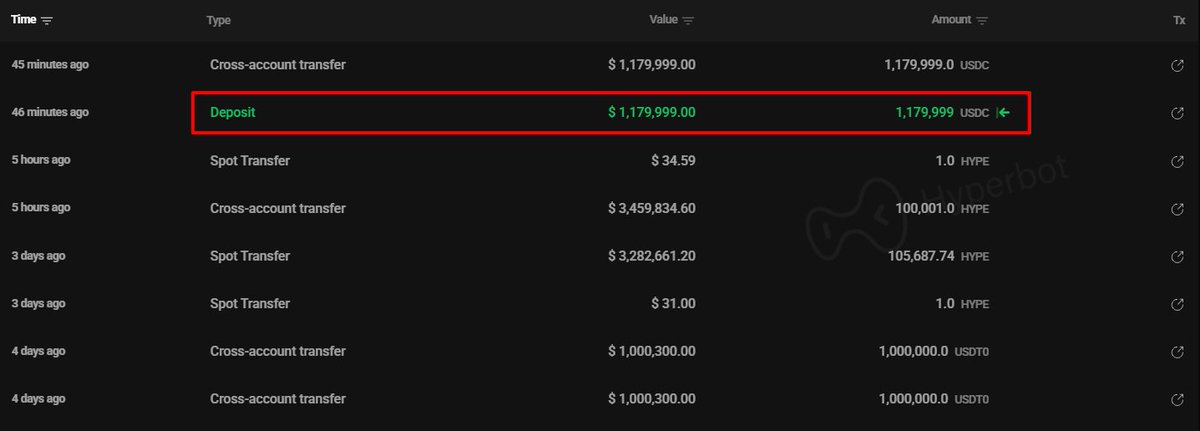Screen dimensions: 1200x431
Task: Open Tx link for first 4 days ago transfer
Action: click(1177, 352)
